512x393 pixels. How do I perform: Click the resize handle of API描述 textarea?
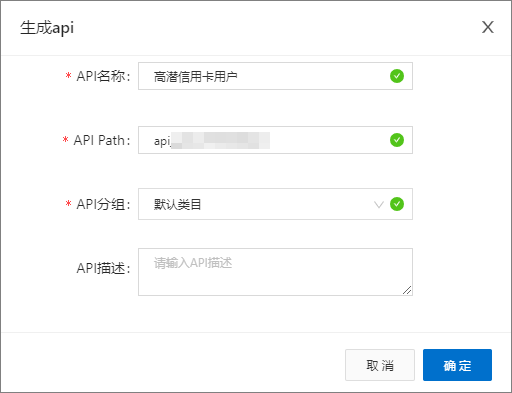(x=407, y=290)
